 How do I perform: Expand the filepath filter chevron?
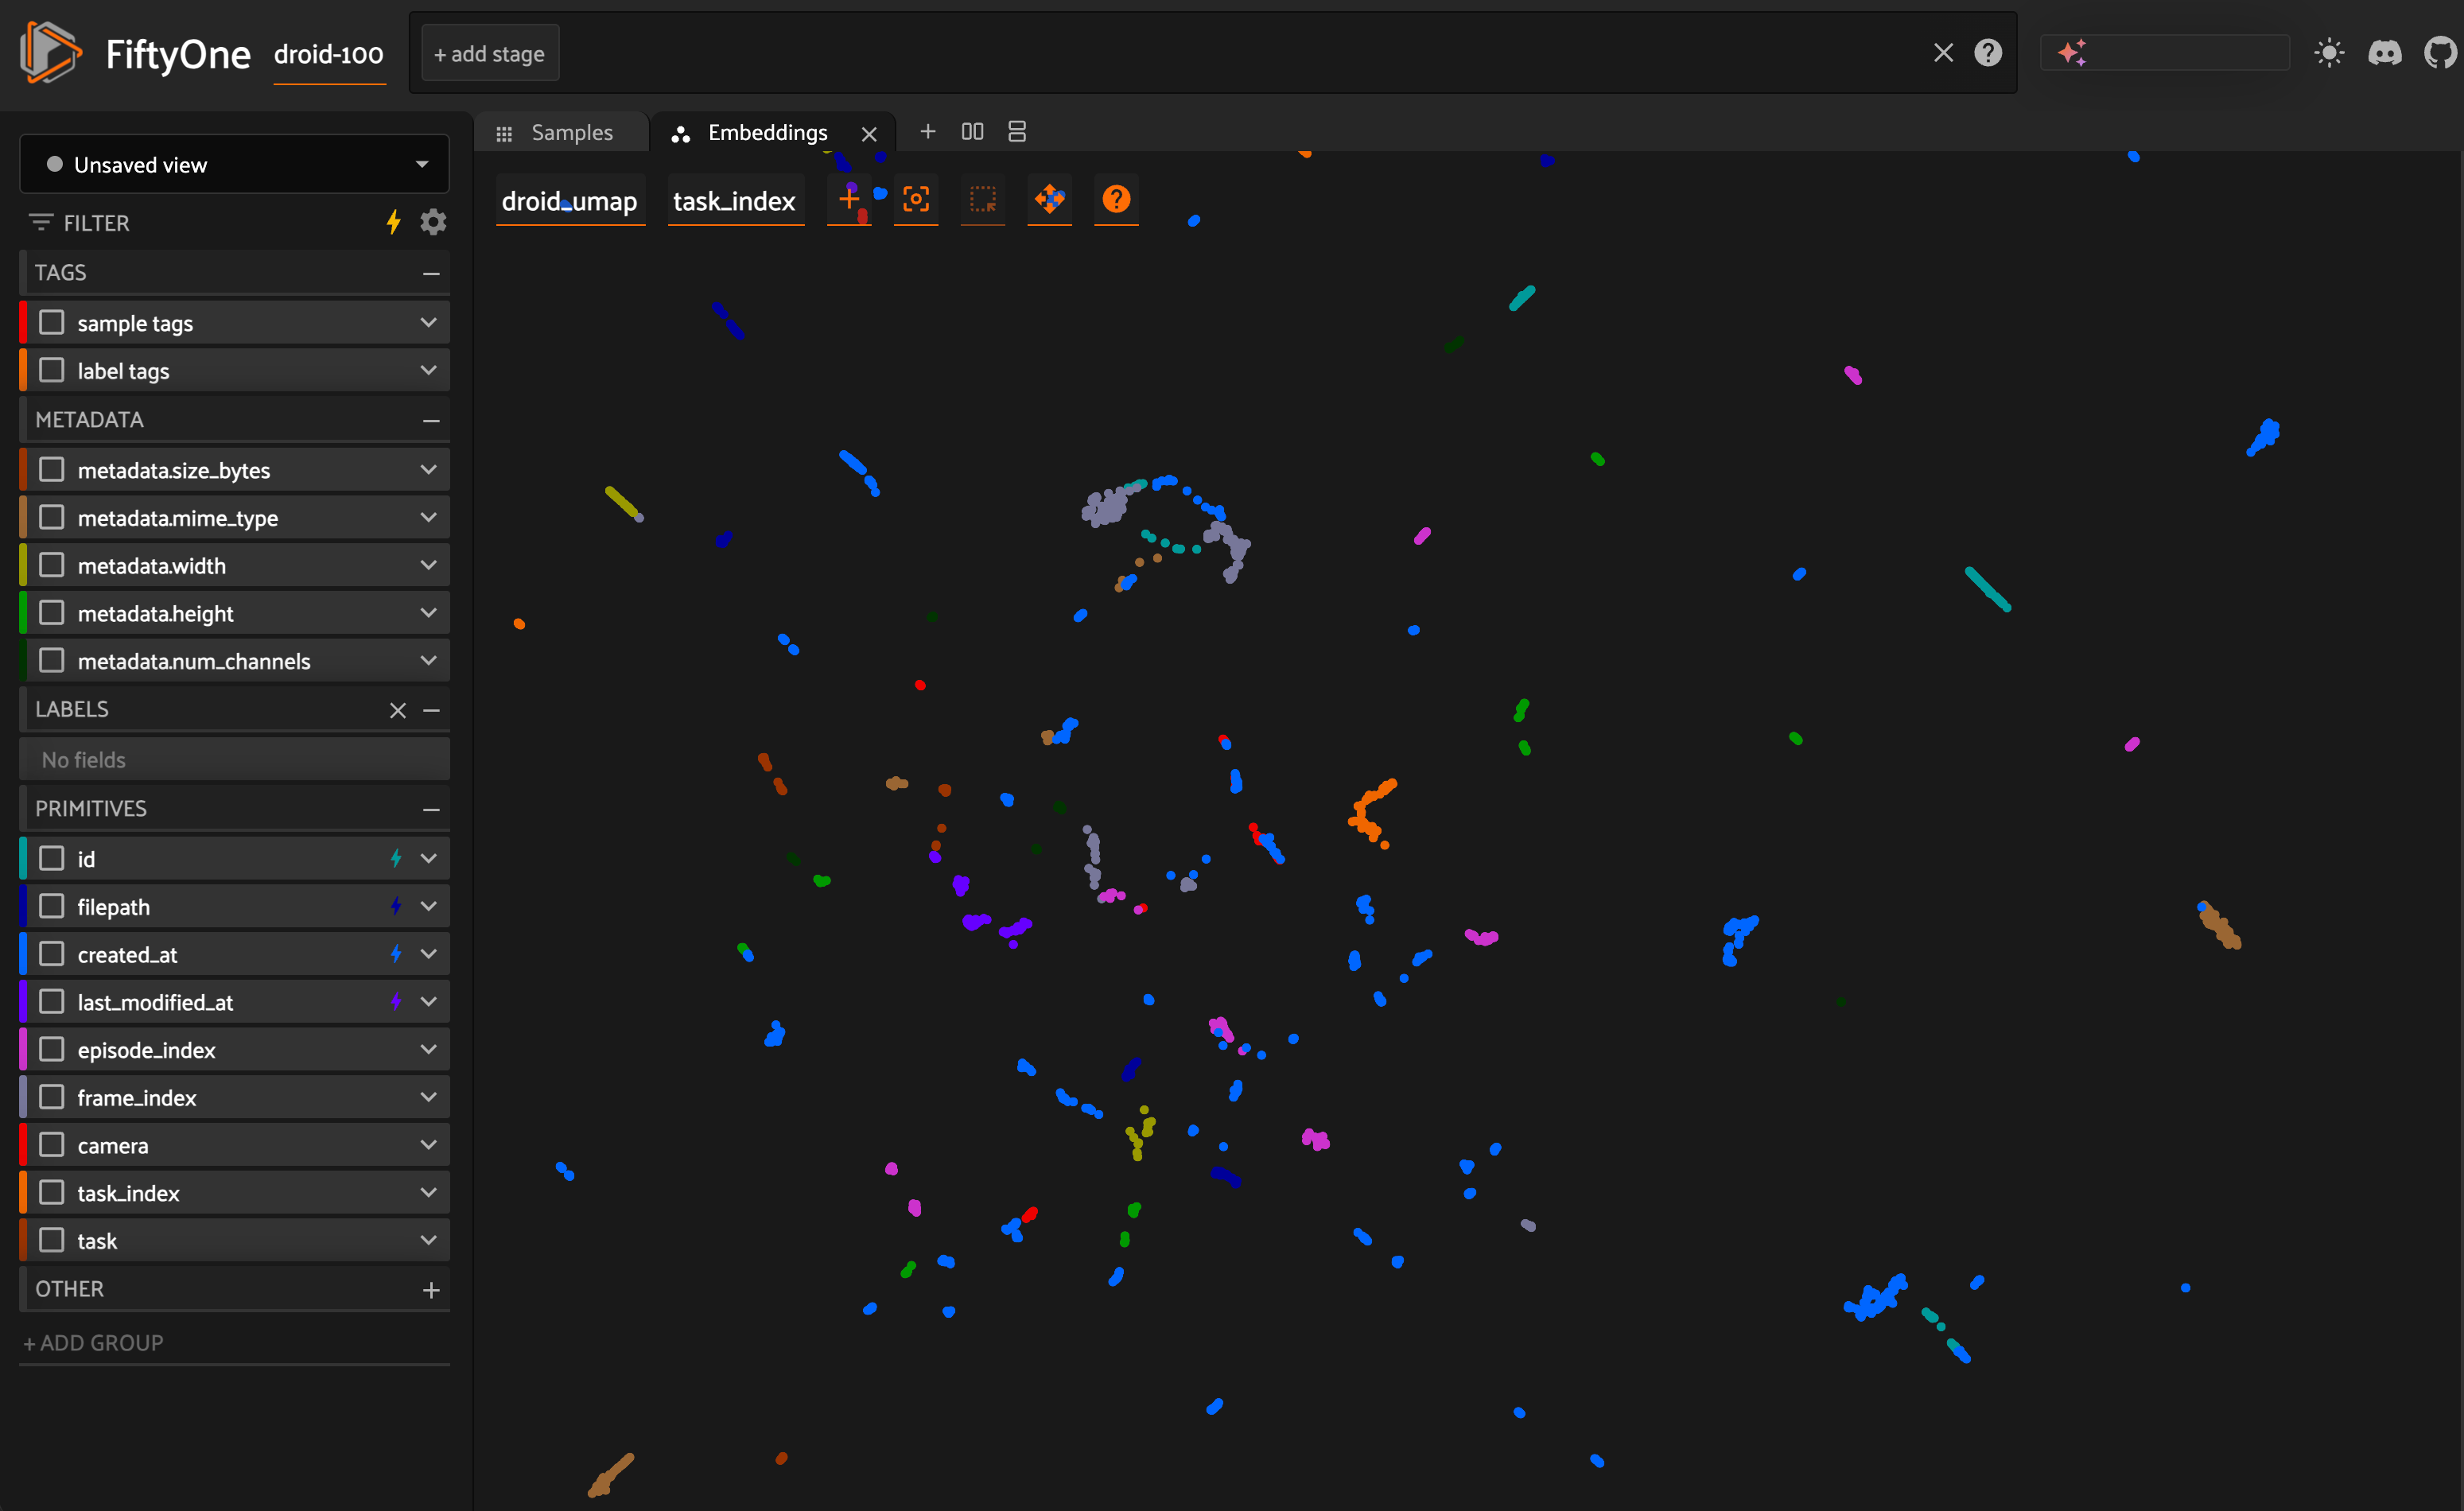(429, 907)
